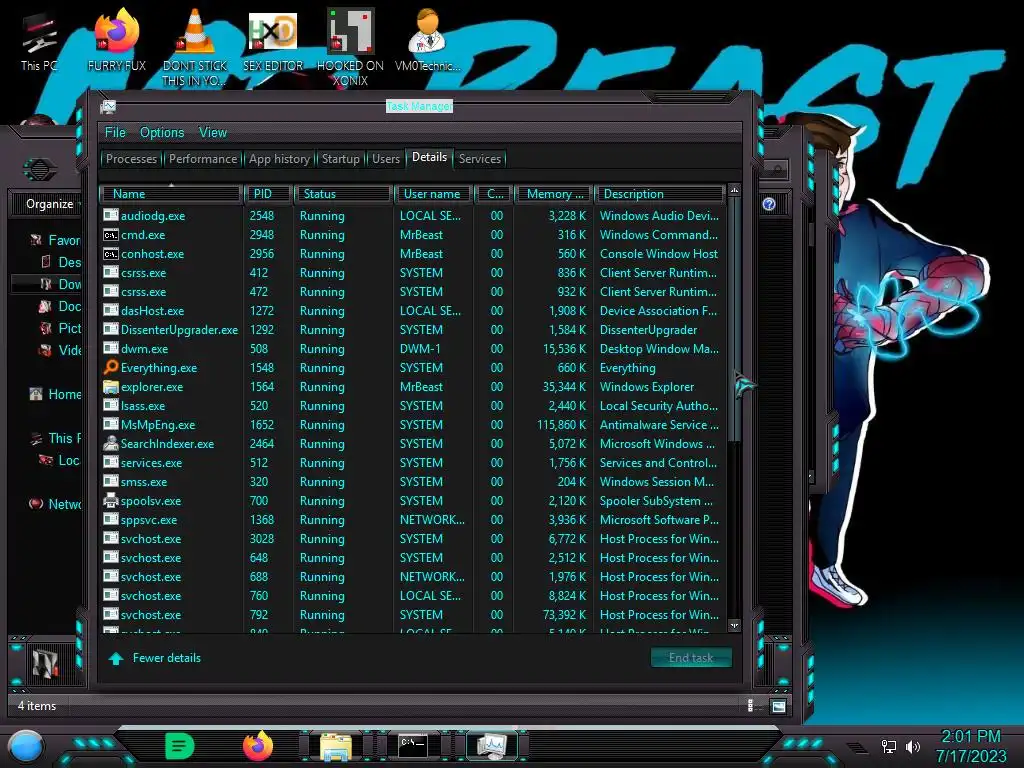1024x768 pixels.
Task: Select the MsMpEng.exe process icon
Action: point(111,424)
